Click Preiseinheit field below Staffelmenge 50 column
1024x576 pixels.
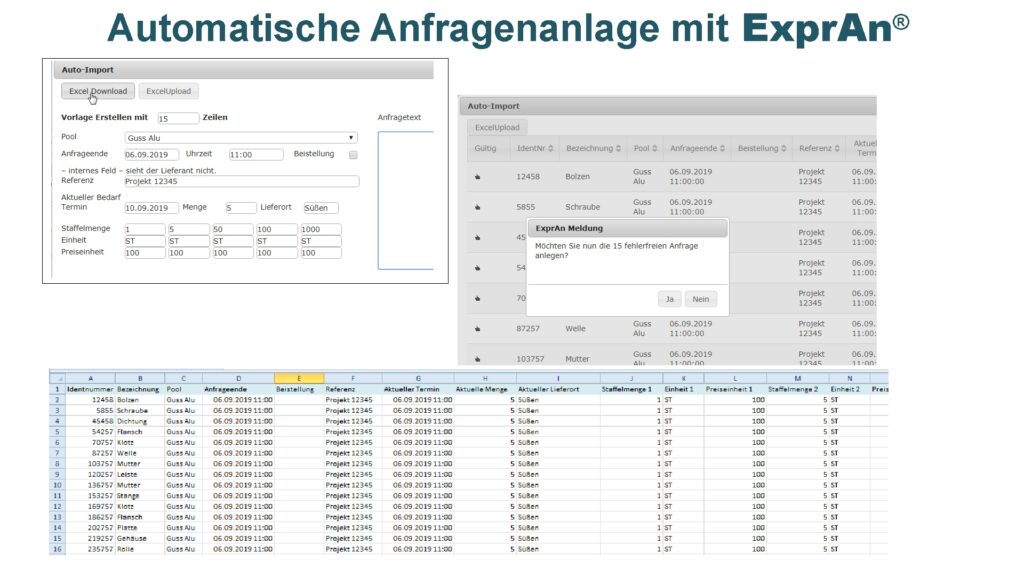[232, 253]
